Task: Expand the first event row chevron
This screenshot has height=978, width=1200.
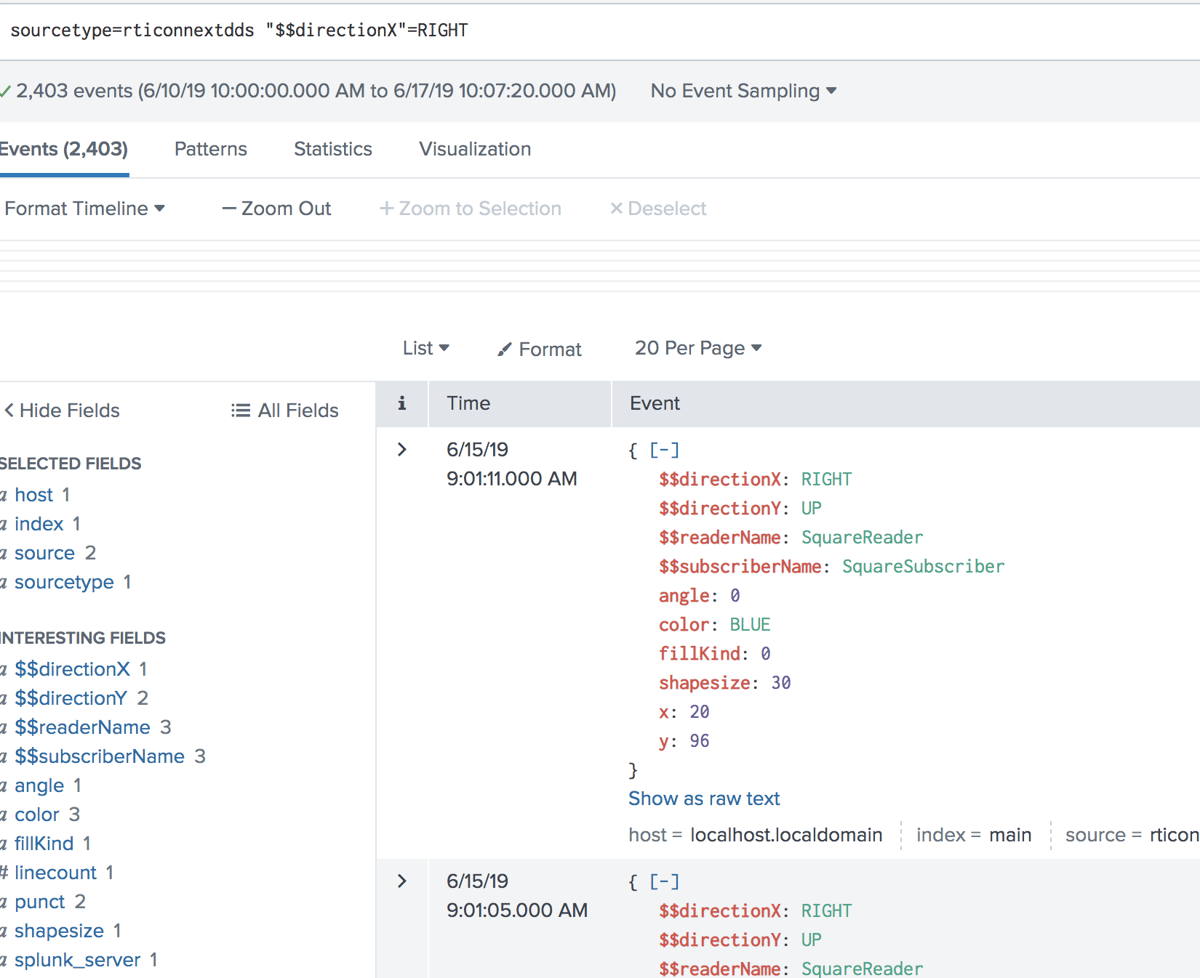Action: pyautogui.click(x=402, y=450)
